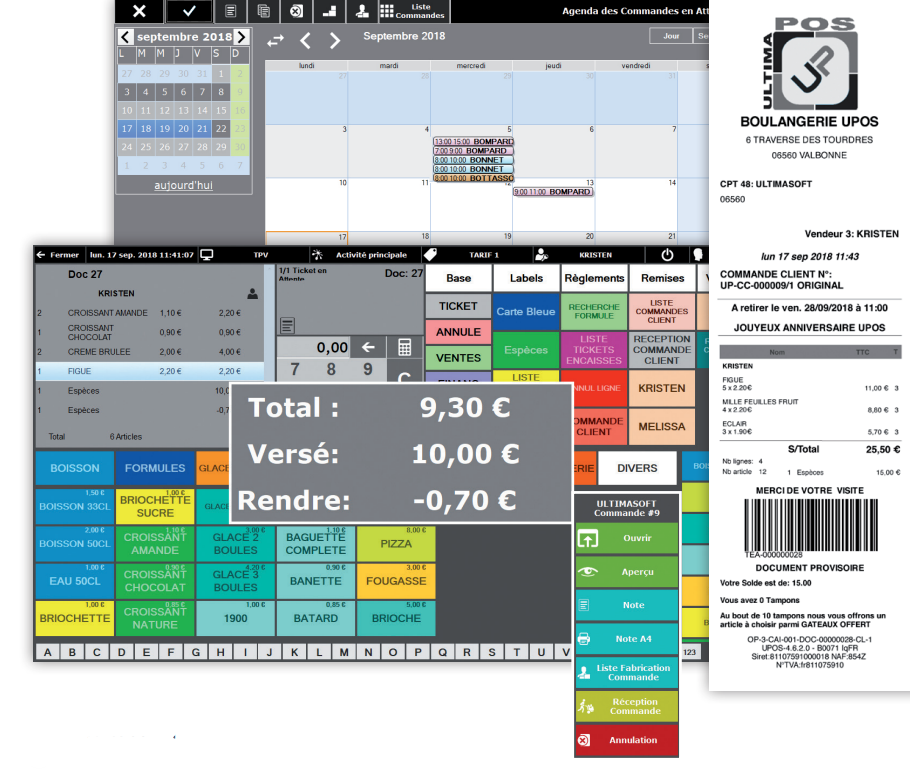Close the agenda with the X icon

(x=139, y=11)
